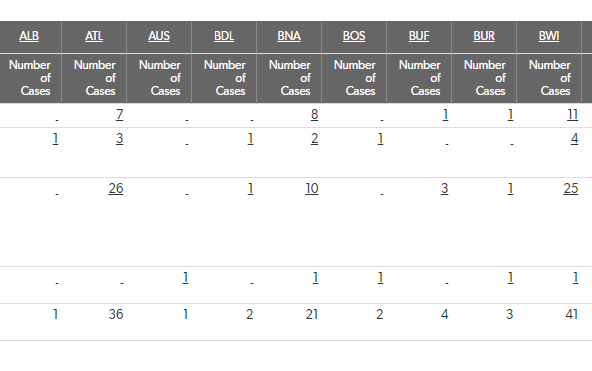Open the BUR airport header link
The height and width of the screenshot is (371, 592).
[484, 36]
